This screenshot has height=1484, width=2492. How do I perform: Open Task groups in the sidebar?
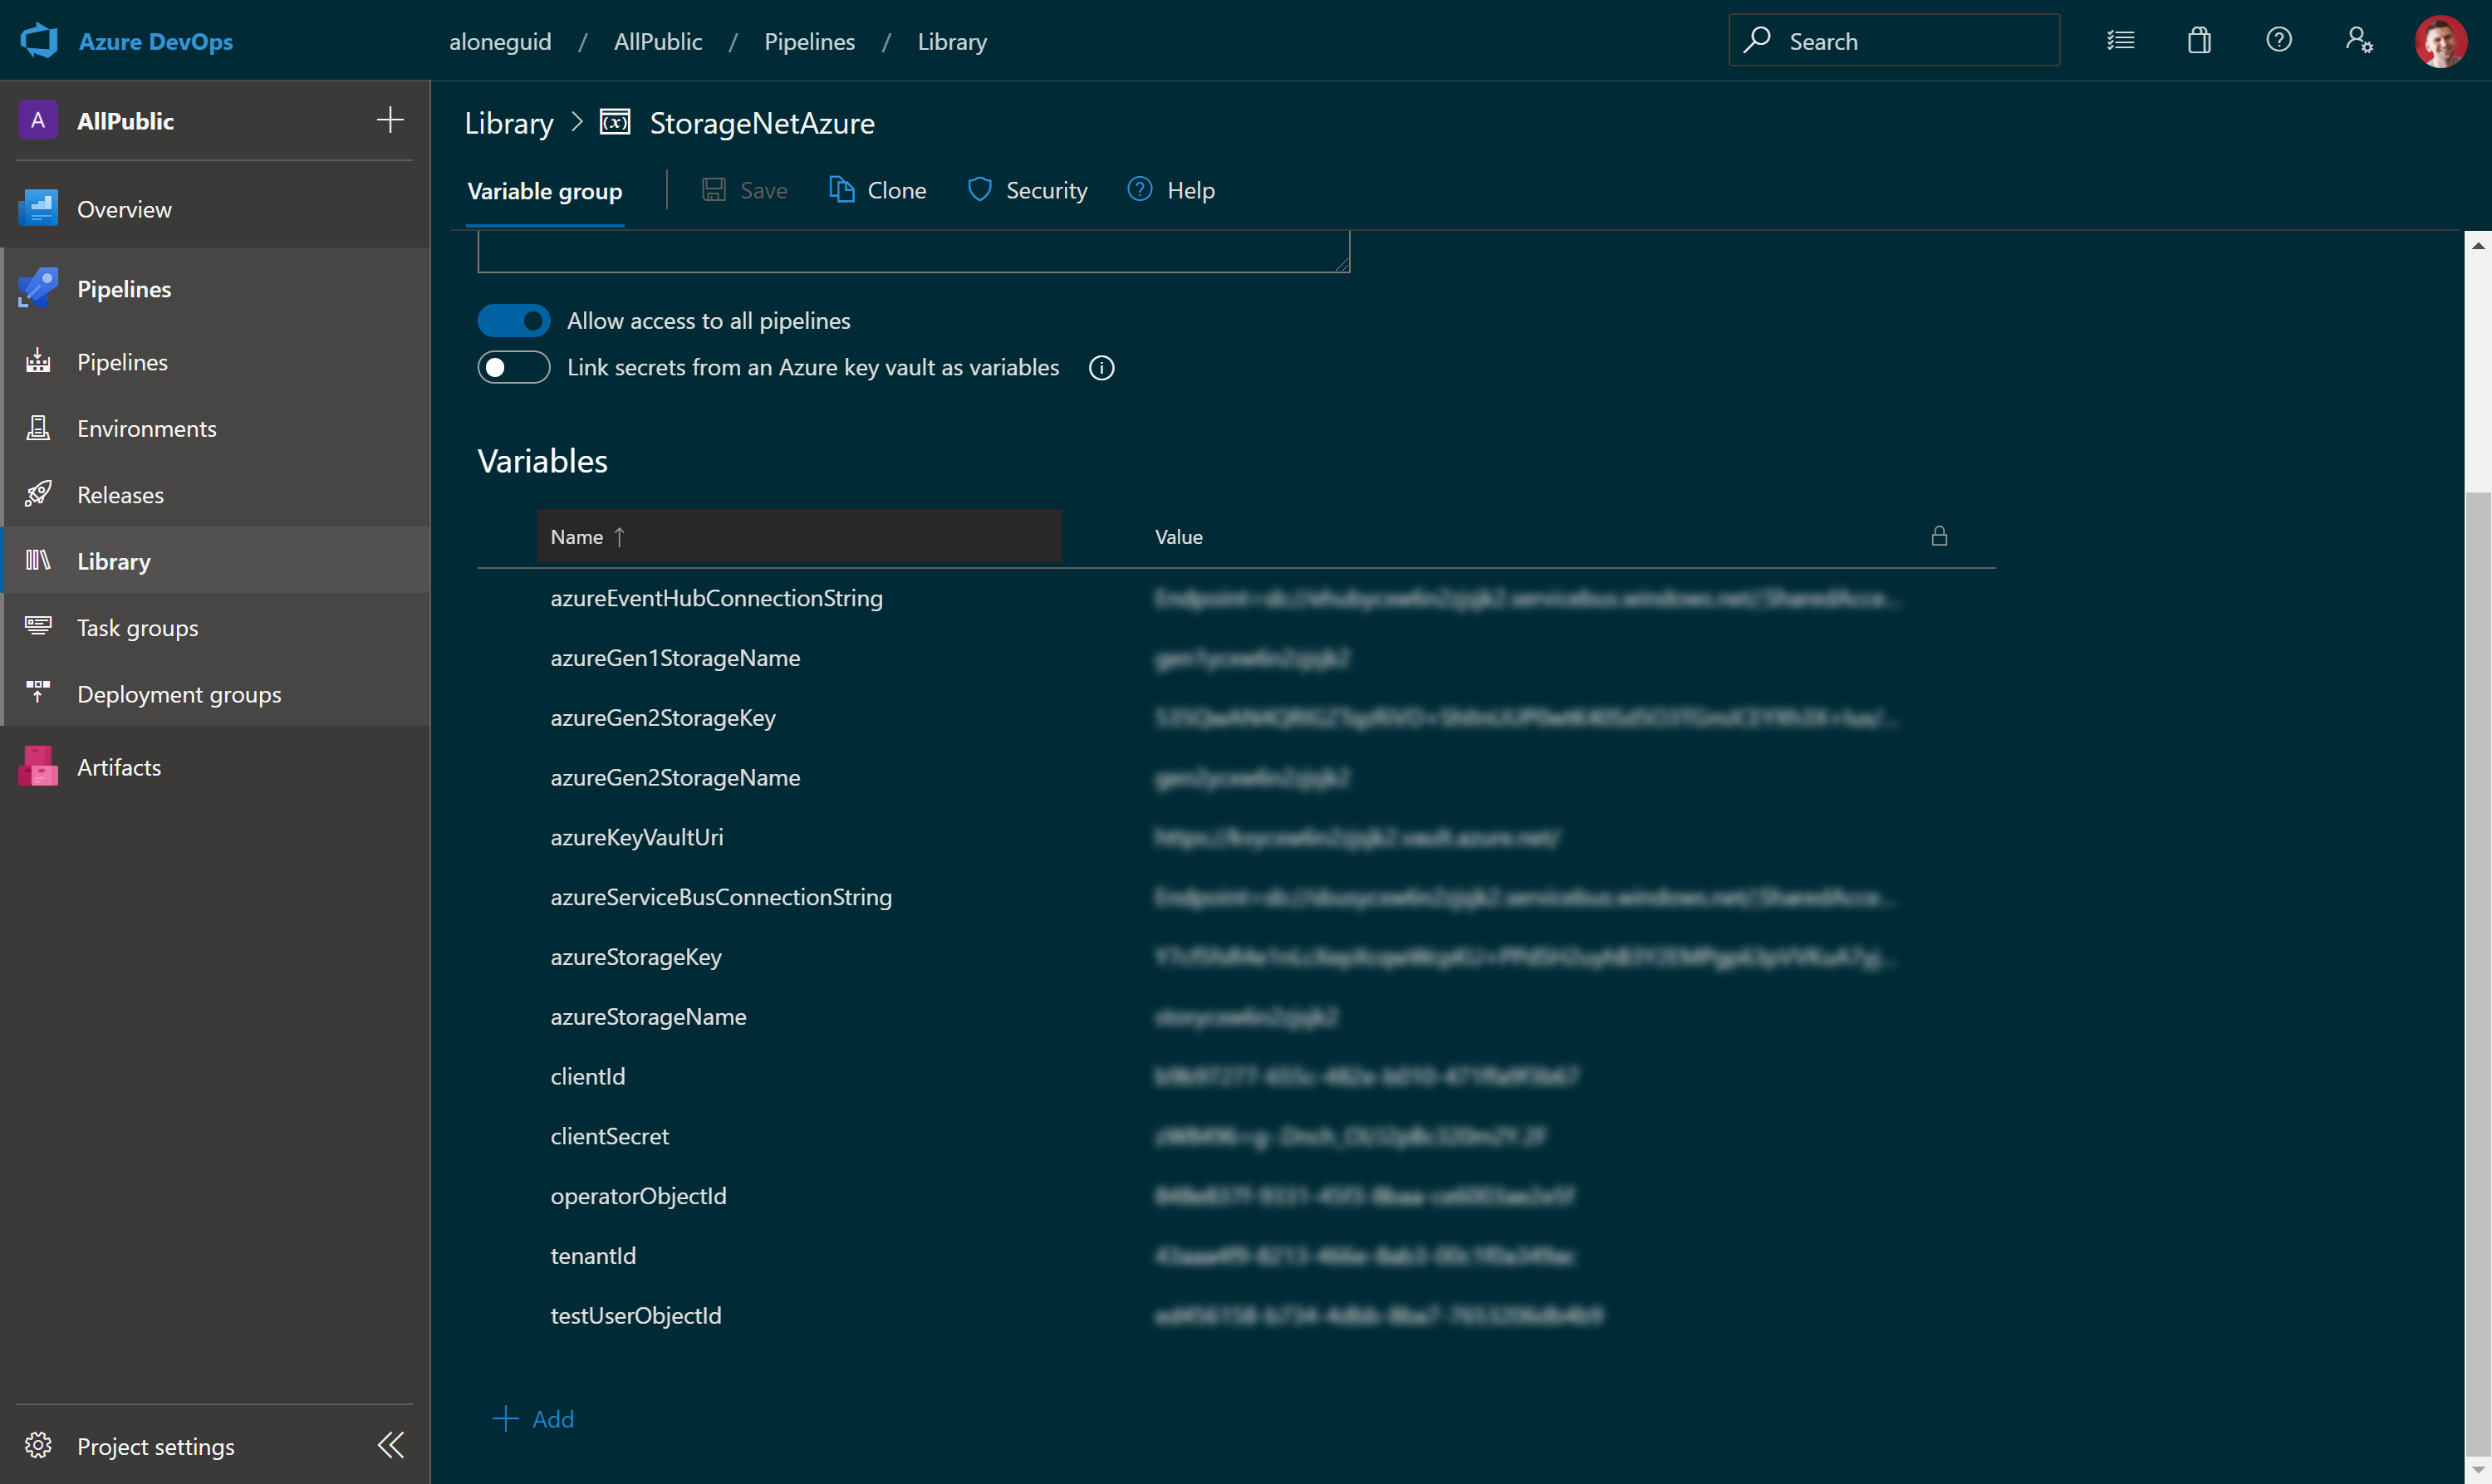point(215,627)
